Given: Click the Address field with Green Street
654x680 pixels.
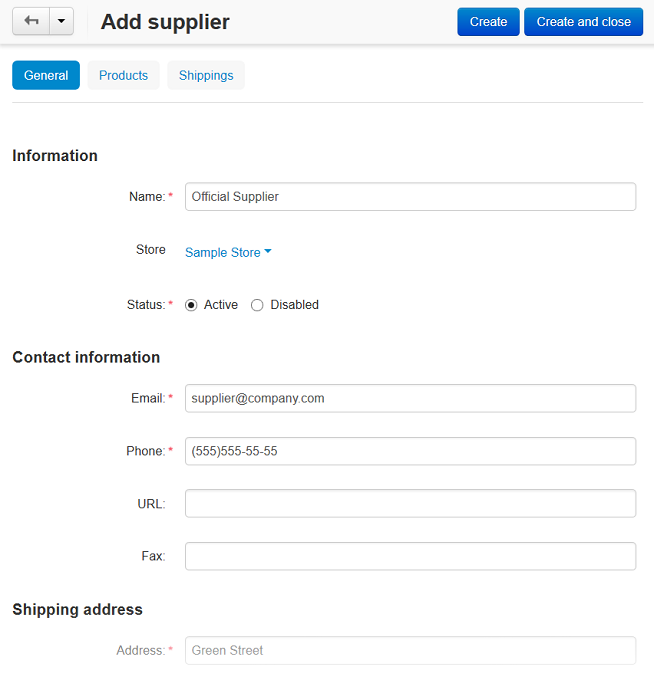Looking at the screenshot, I should (x=410, y=651).
